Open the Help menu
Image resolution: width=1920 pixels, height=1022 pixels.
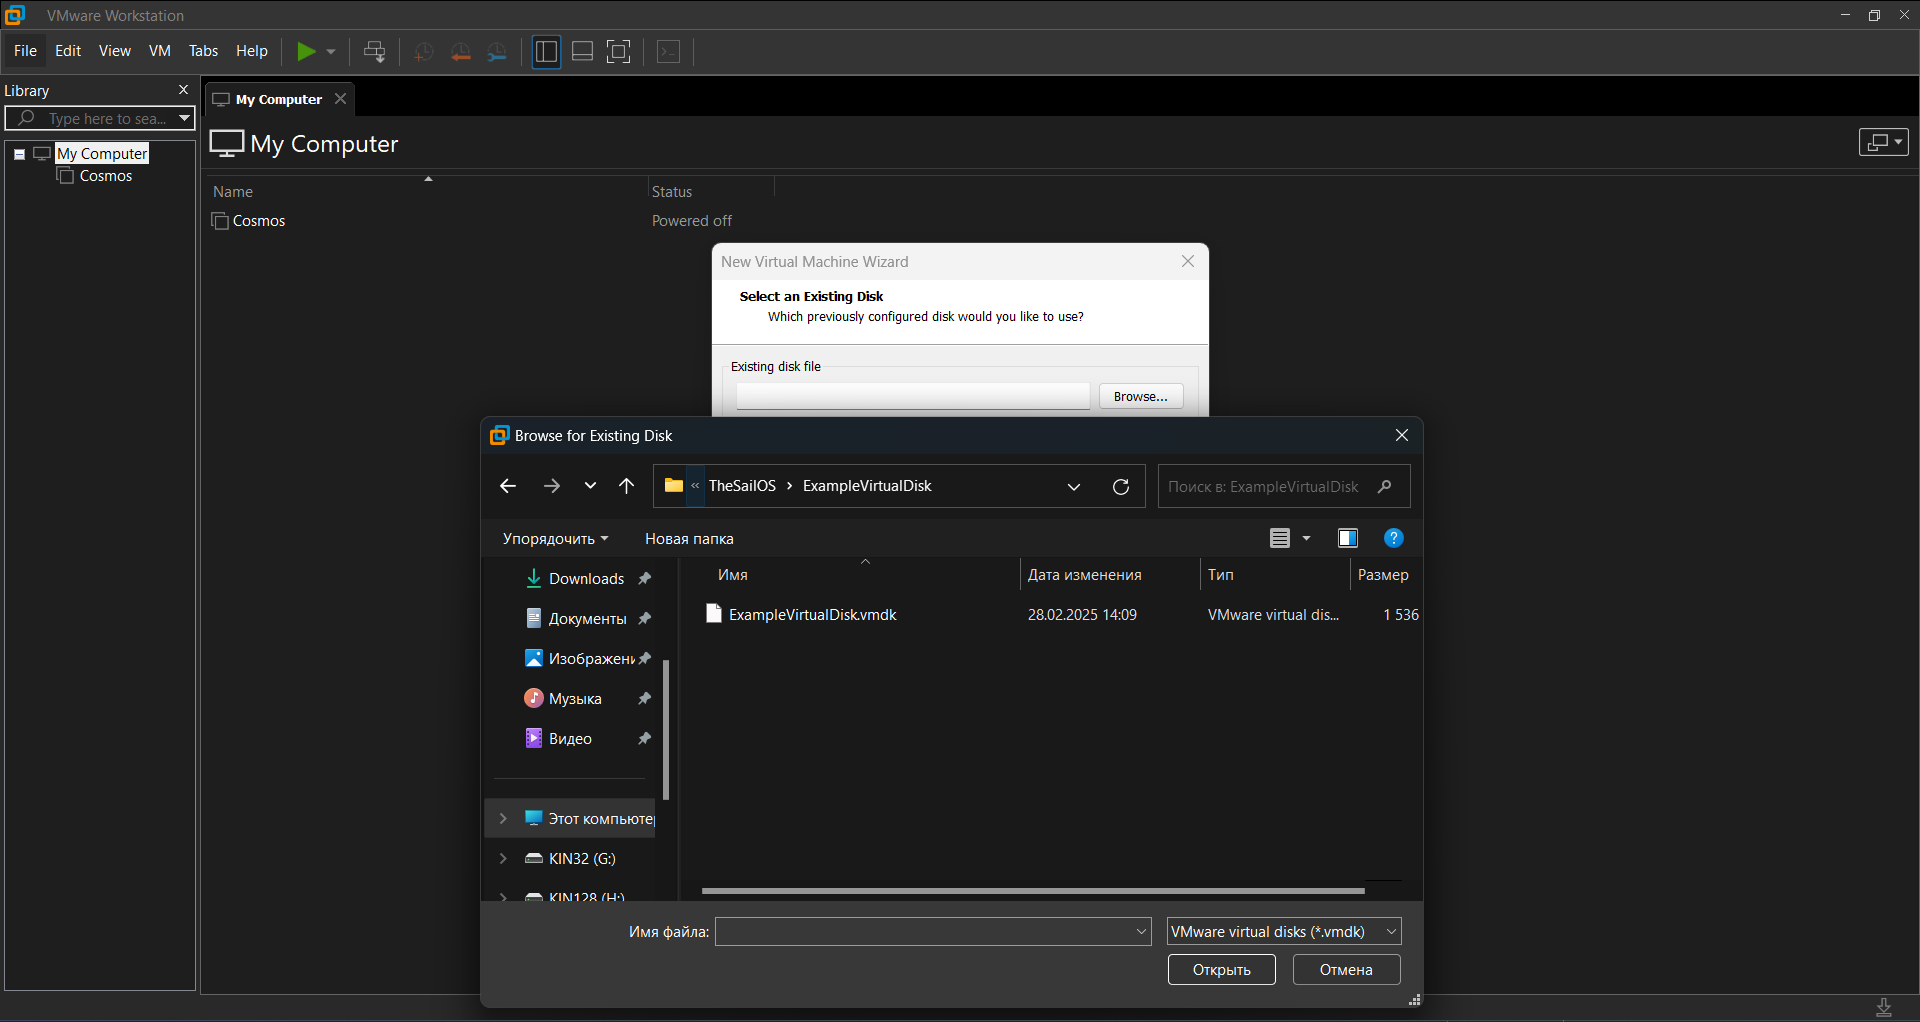252,51
